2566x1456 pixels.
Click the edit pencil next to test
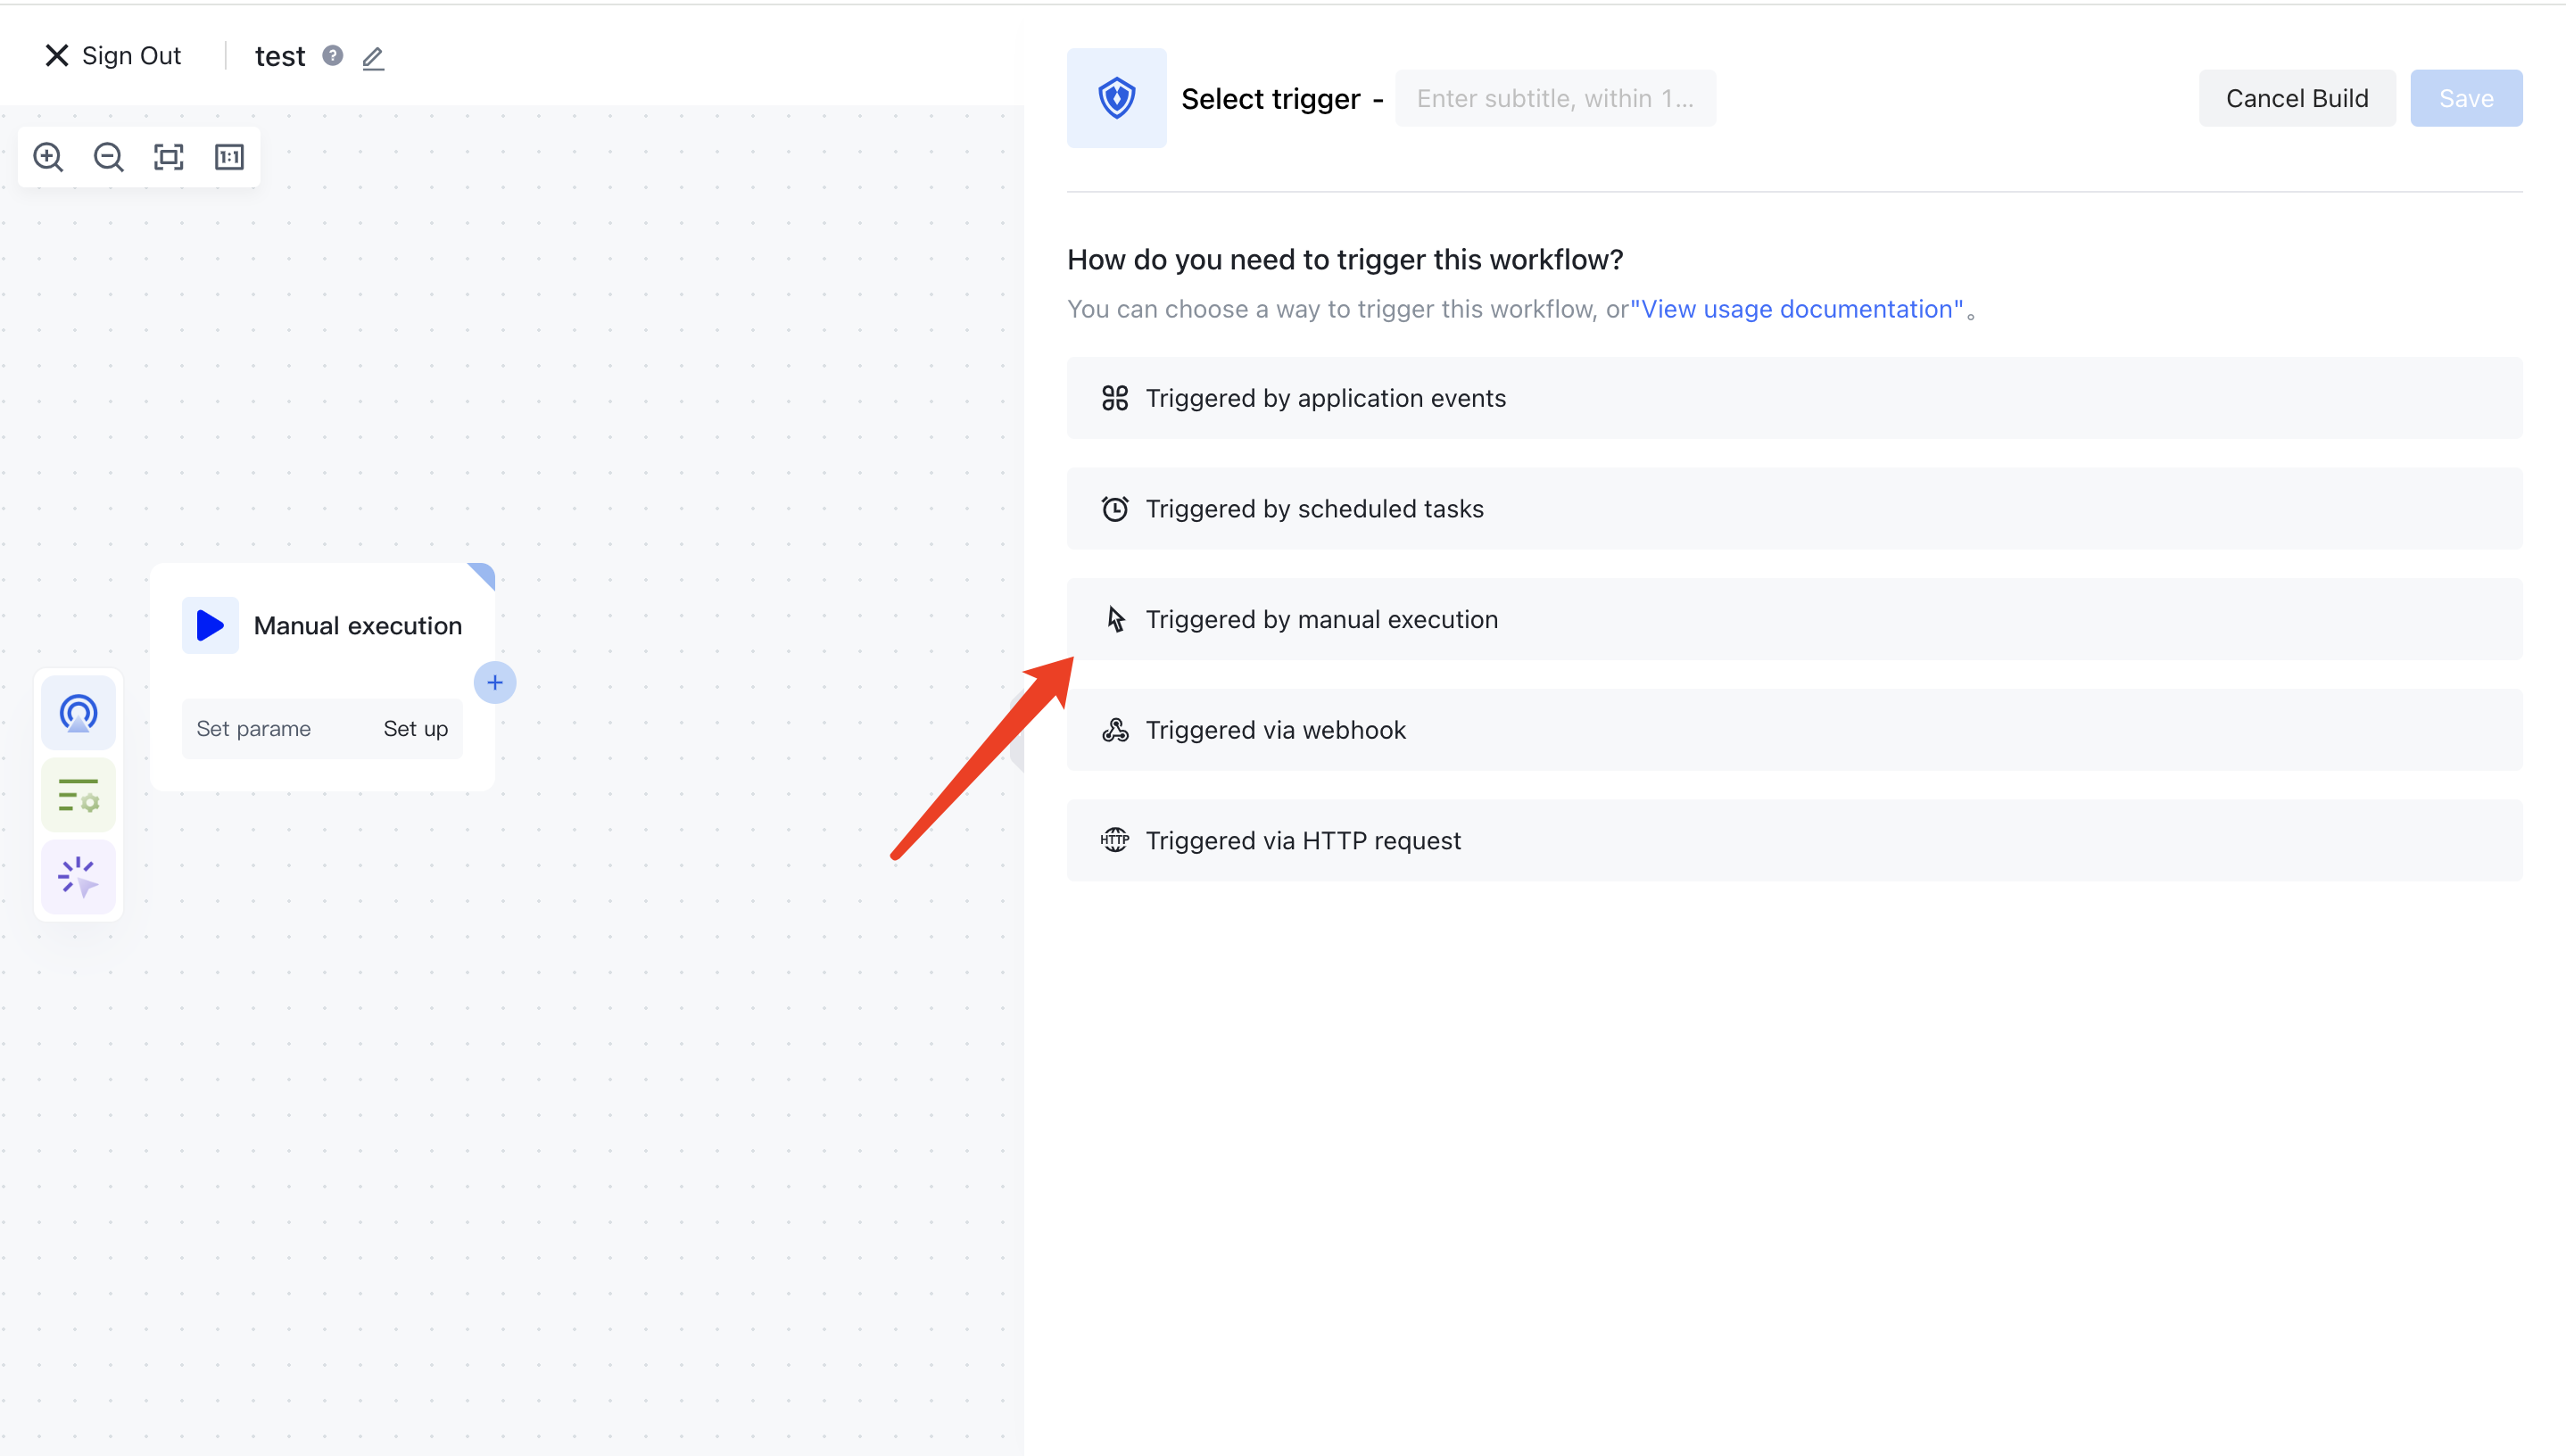click(x=373, y=58)
